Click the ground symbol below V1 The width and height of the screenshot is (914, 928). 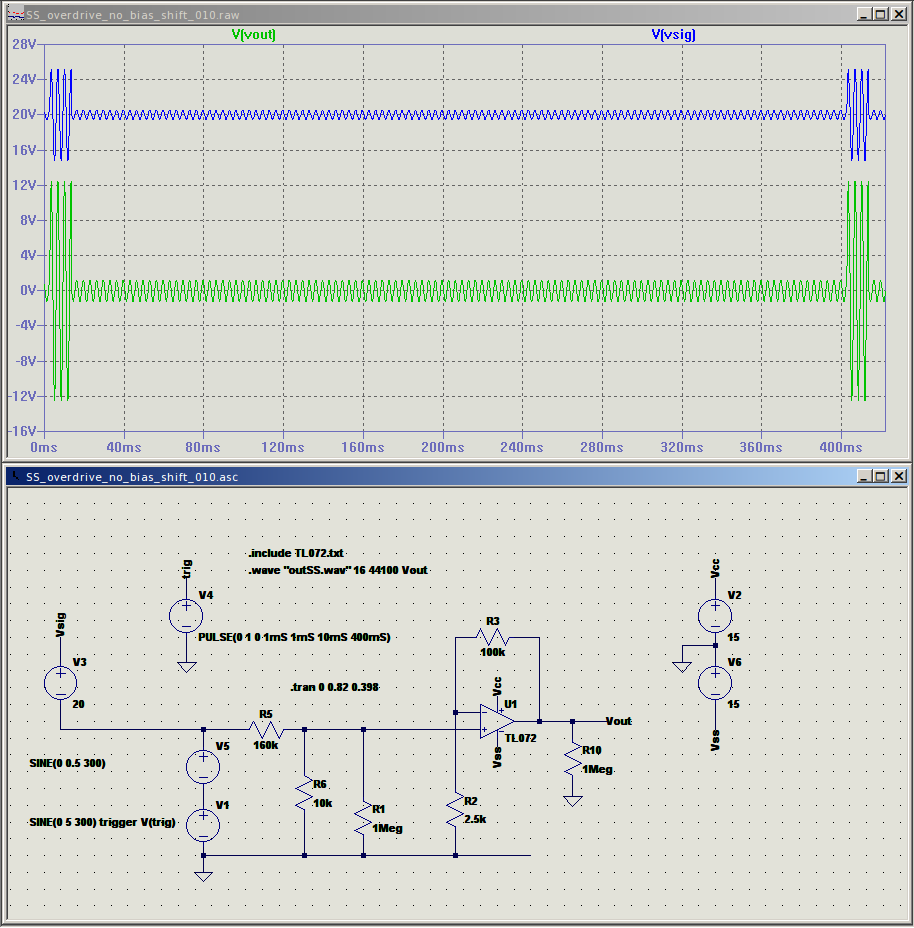tap(203, 876)
